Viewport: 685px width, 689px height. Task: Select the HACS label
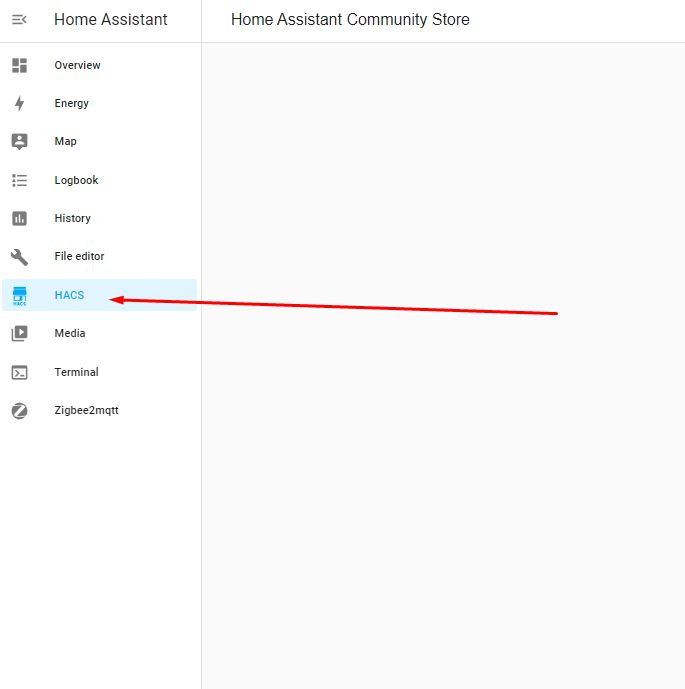(69, 295)
